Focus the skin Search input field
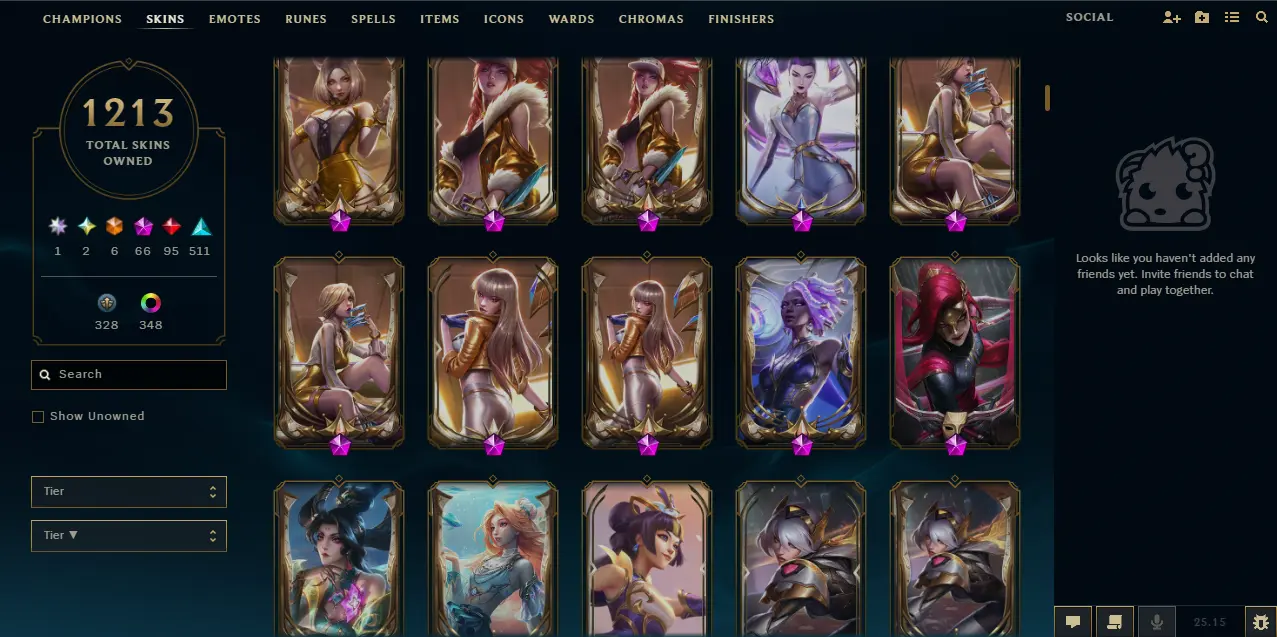This screenshot has height=637, width=1277. pos(129,375)
